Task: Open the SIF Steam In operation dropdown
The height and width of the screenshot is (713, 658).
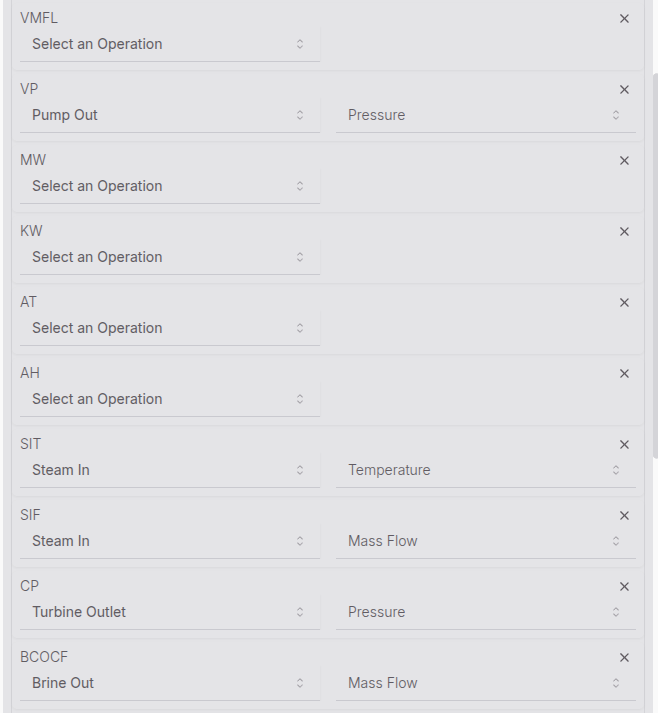Action: [x=169, y=542]
